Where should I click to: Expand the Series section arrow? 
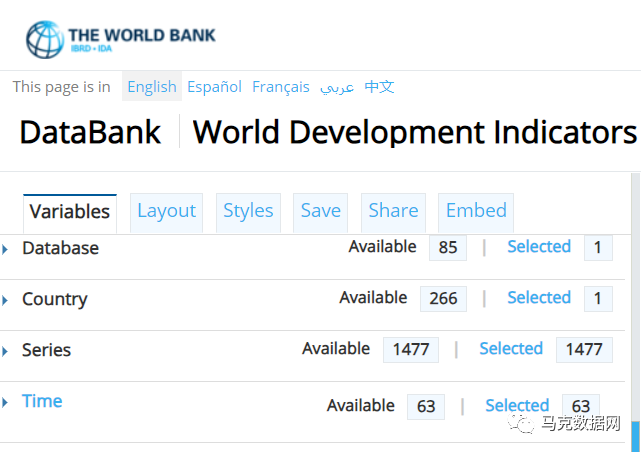(5, 351)
